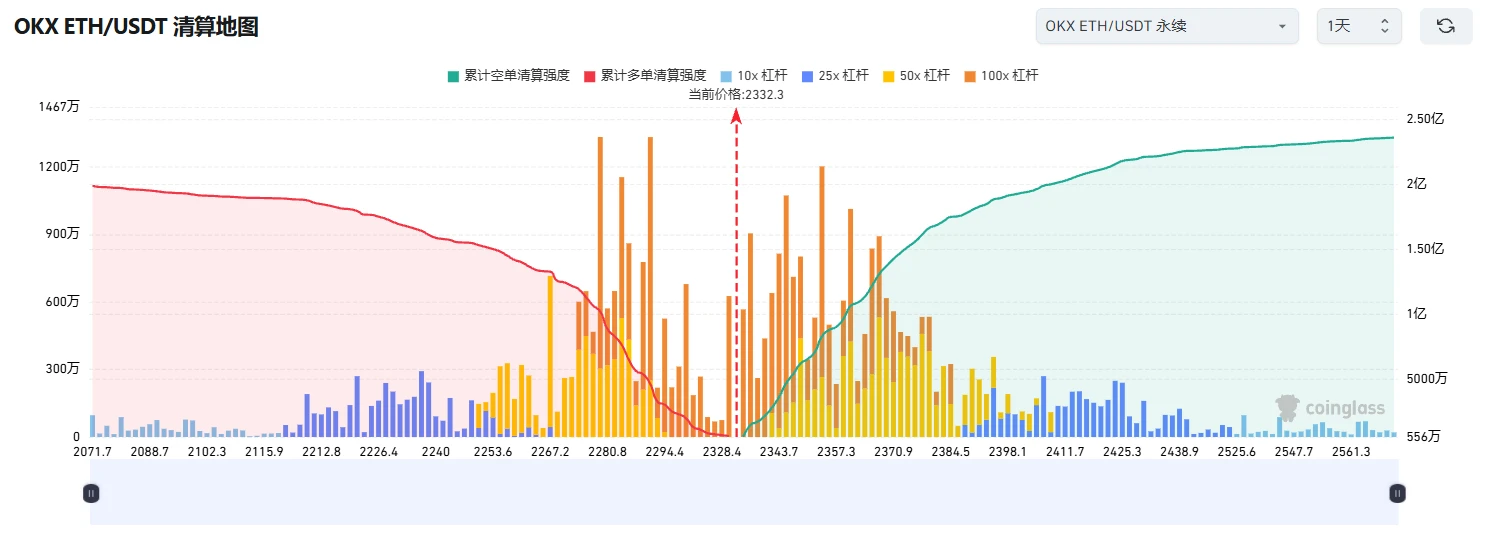1485x545 pixels.
Task: Click the right zoom slider handle
Action: [x=1397, y=493]
